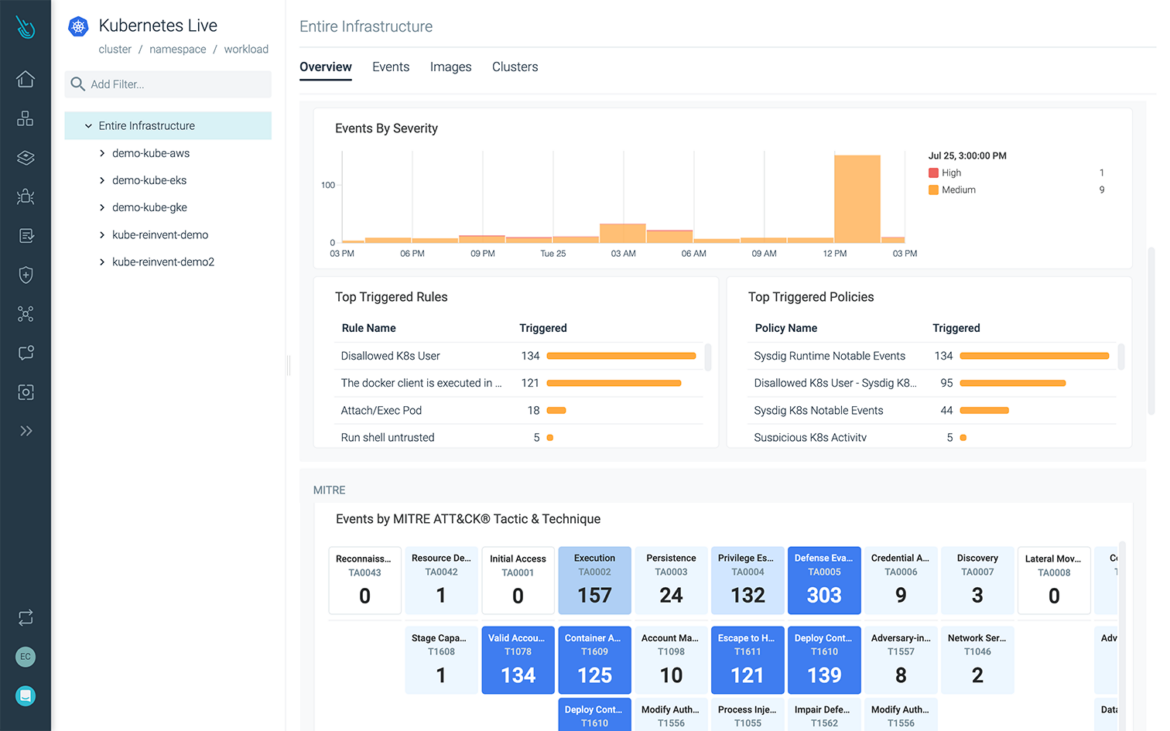Open the speech bubble record sidebar icon
The image size is (1170, 731).
pos(25,353)
